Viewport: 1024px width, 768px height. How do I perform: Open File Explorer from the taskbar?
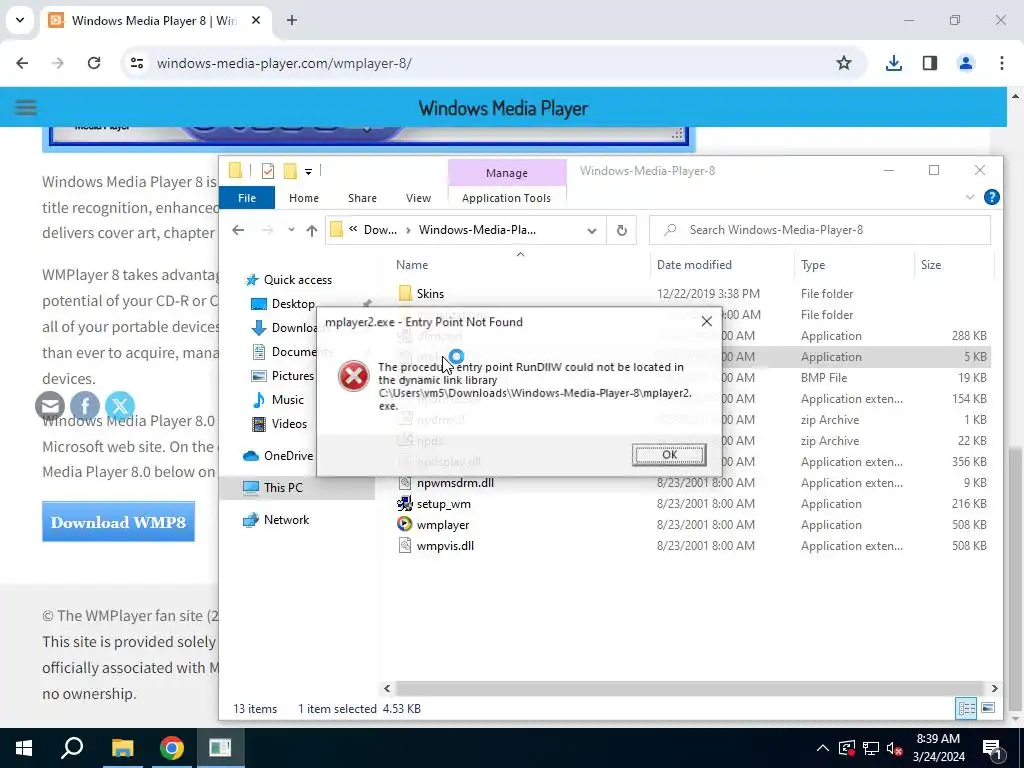(x=122, y=748)
